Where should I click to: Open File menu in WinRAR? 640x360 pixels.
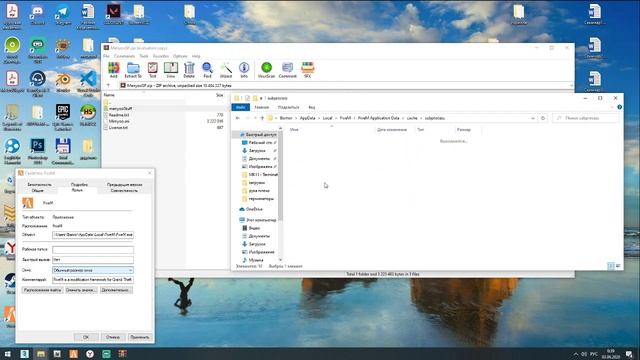pyautogui.click(x=106, y=56)
